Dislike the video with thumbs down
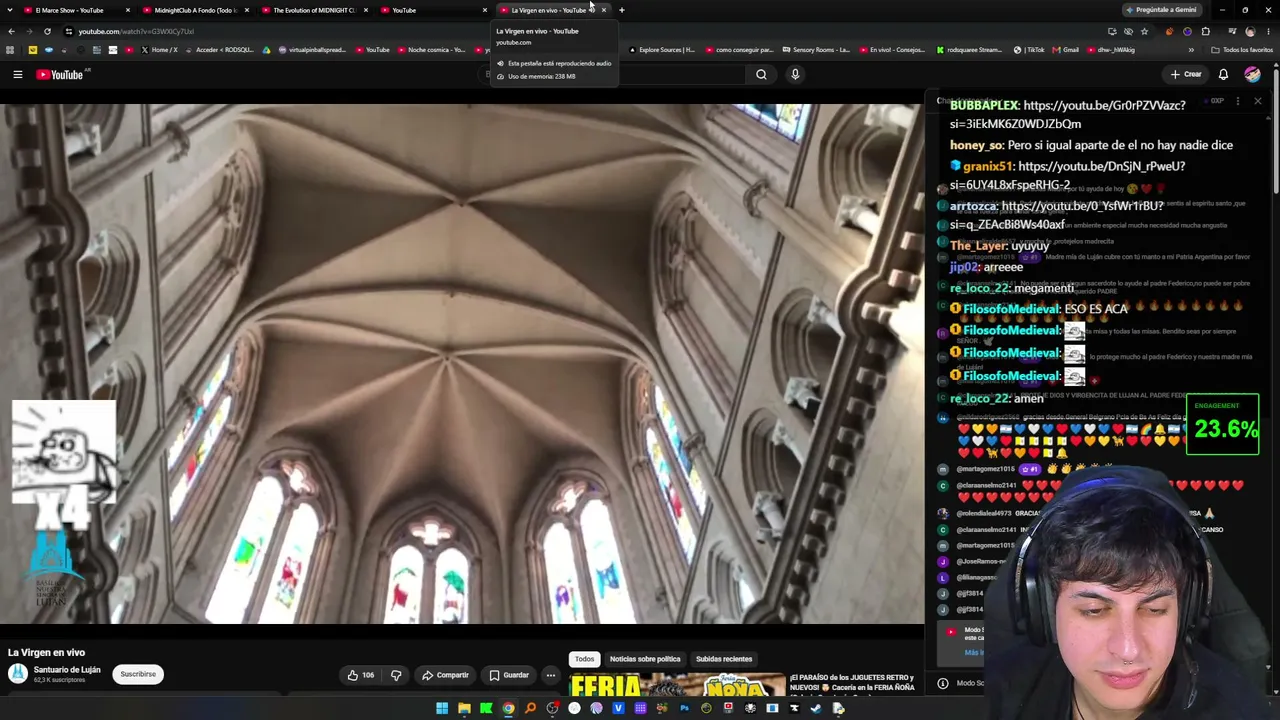Viewport: 1280px width, 720px height. (396, 675)
